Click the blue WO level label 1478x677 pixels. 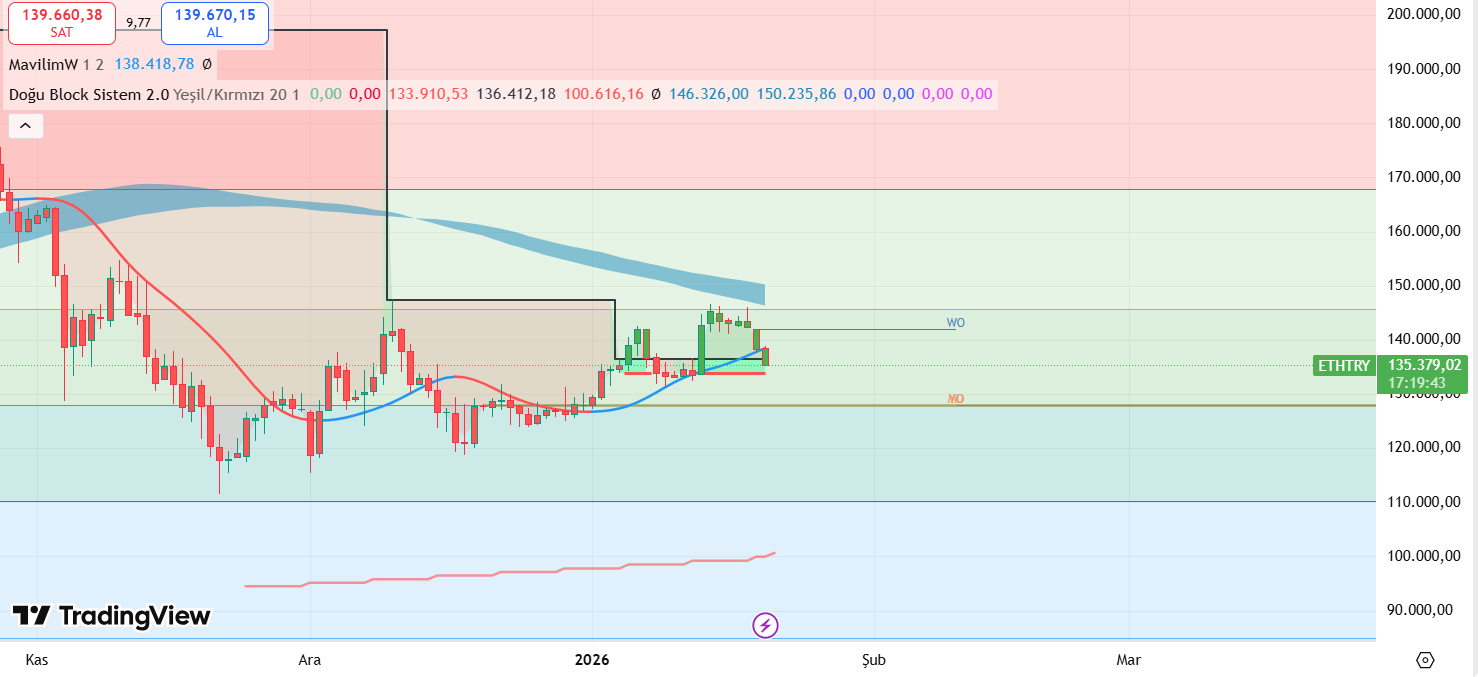point(955,323)
